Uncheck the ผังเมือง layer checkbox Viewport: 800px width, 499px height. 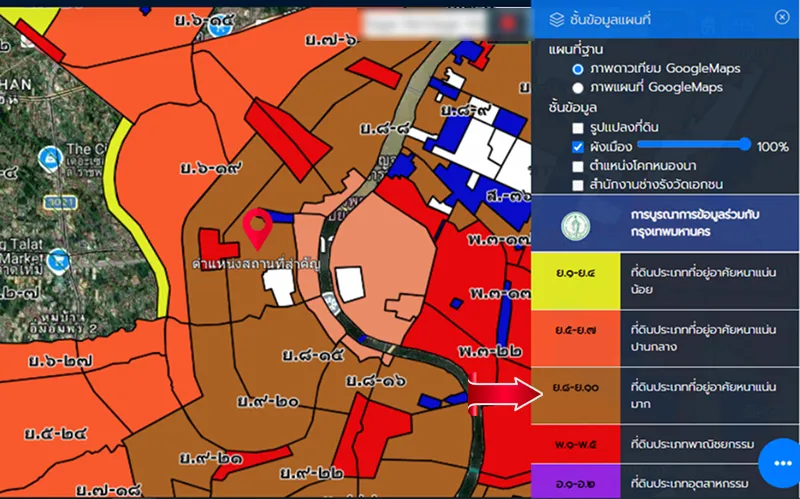click(578, 147)
